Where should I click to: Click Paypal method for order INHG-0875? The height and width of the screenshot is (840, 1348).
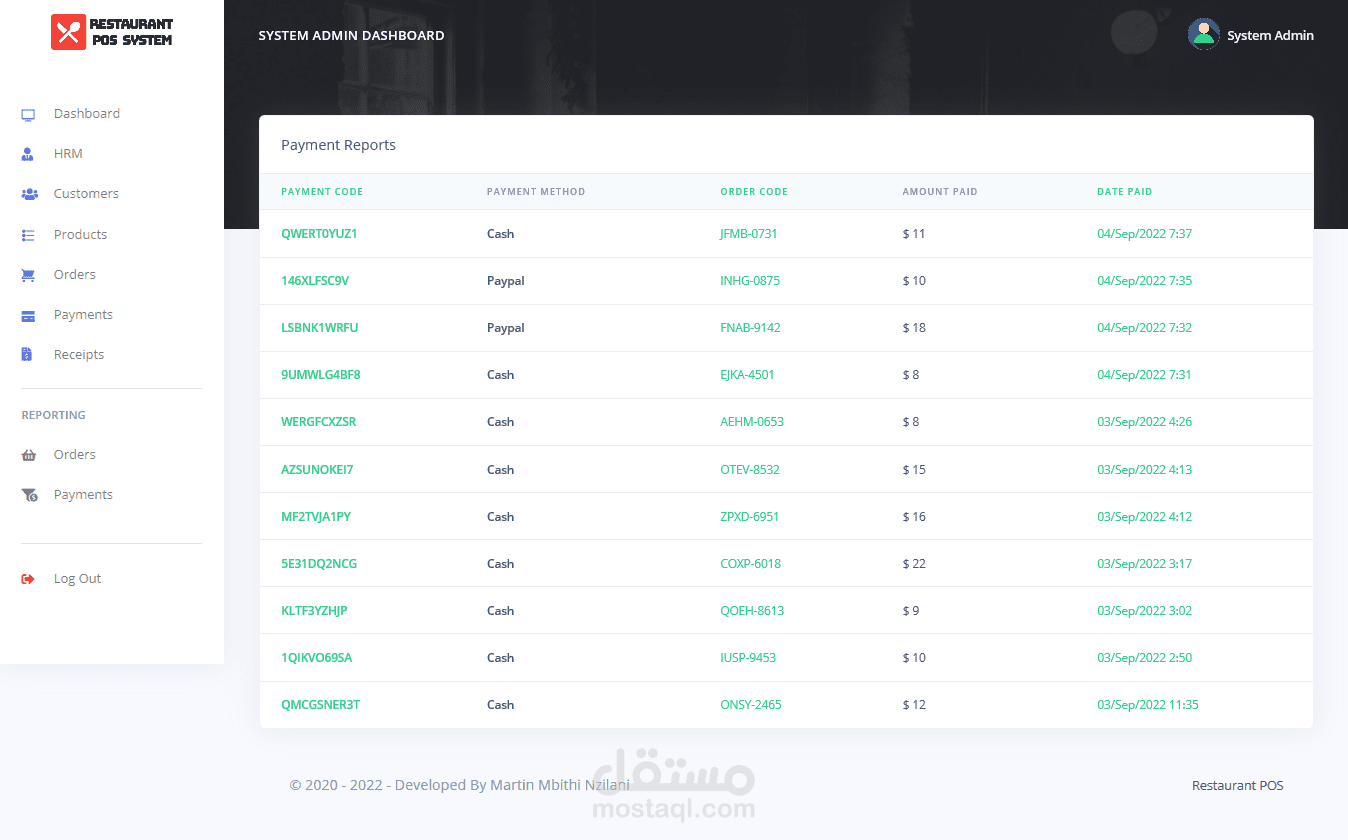pos(505,281)
